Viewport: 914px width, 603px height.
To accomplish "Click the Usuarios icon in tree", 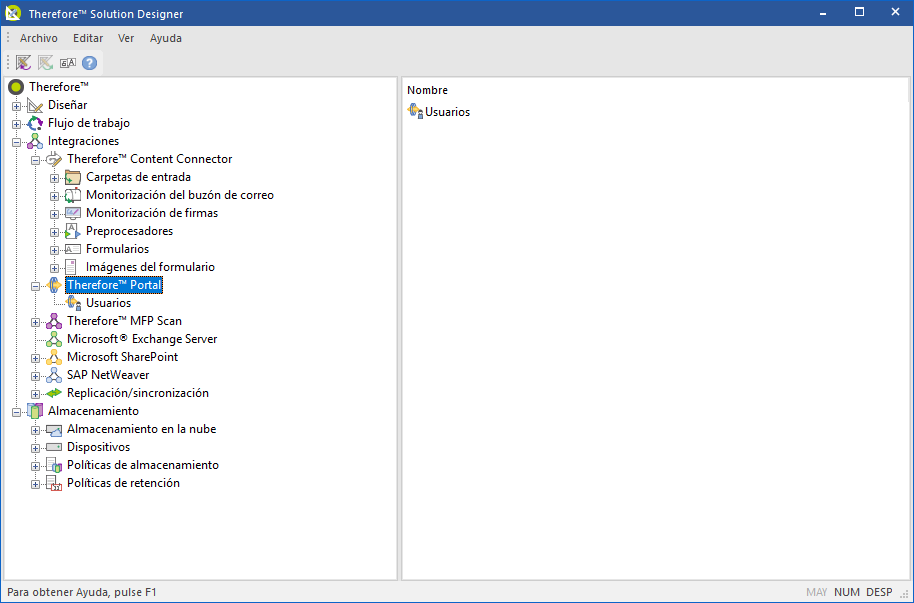I will (x=73, y=303).
